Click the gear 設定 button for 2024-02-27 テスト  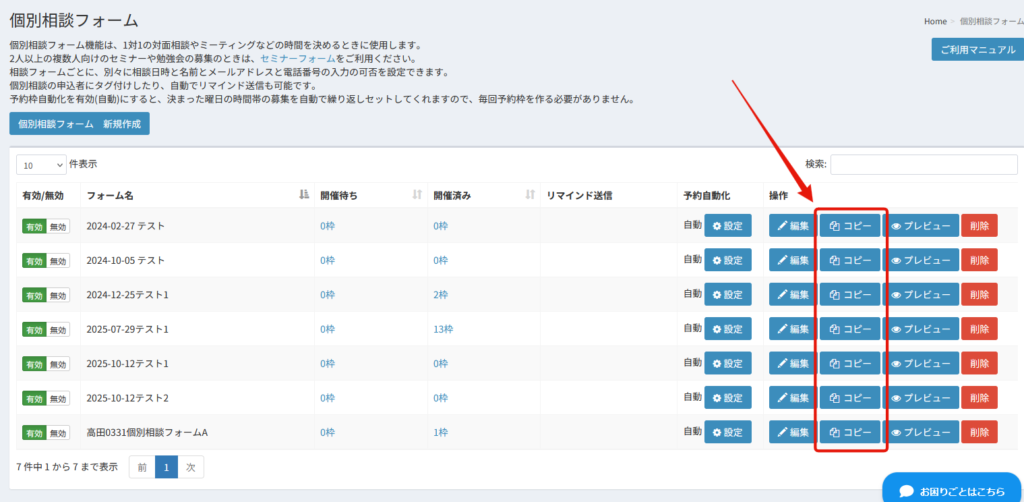727,226
